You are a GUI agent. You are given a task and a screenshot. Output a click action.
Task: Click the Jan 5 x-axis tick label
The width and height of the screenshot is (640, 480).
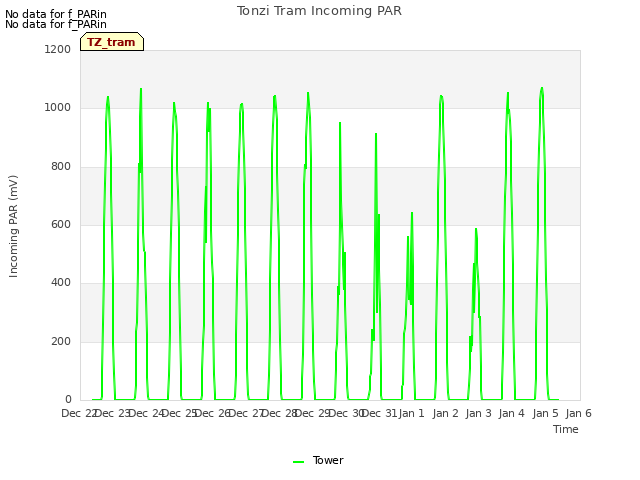click(x=545, y=413)
